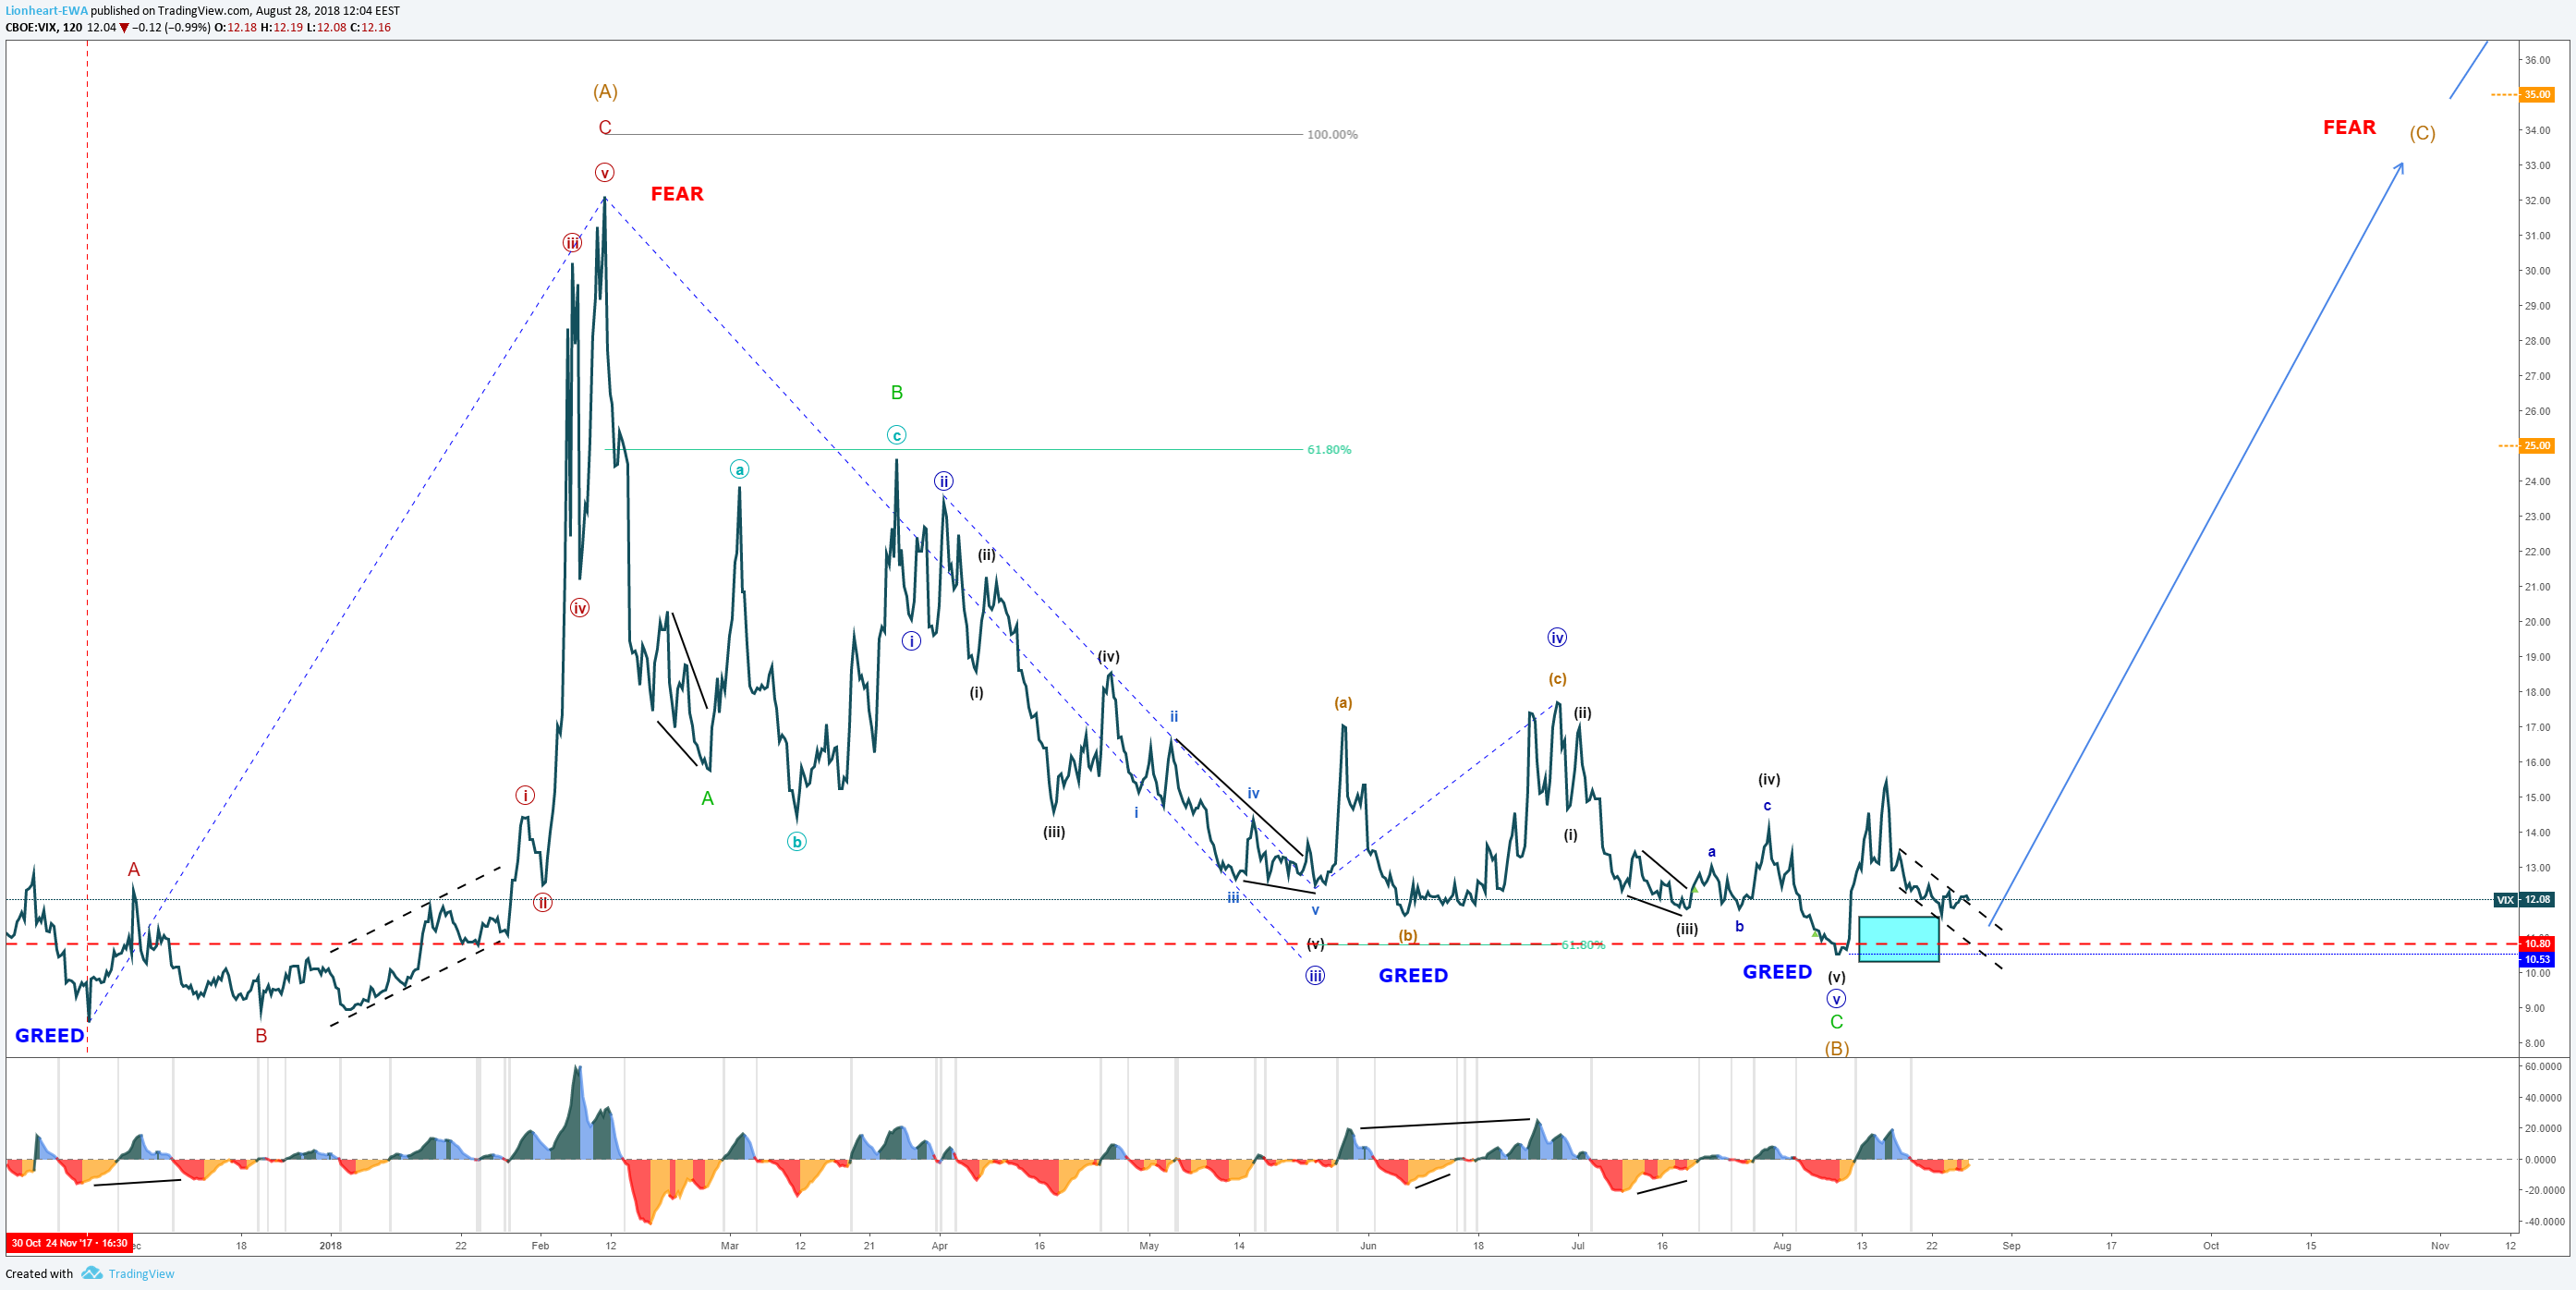Click the red 10.80 price label

pyautogui.click(x=2536, y=944)
